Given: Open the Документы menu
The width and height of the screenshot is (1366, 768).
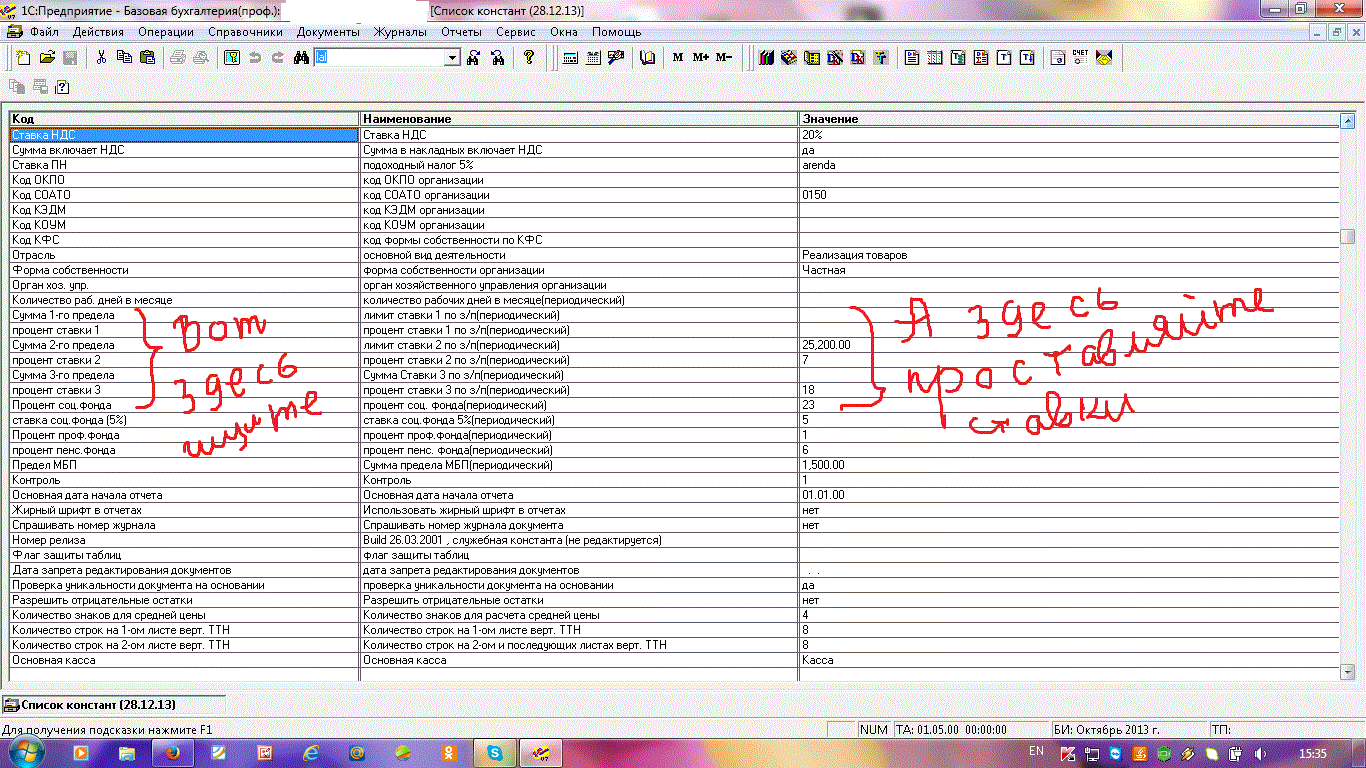Looking at the screenshot, I should click(x=328, y=32).
